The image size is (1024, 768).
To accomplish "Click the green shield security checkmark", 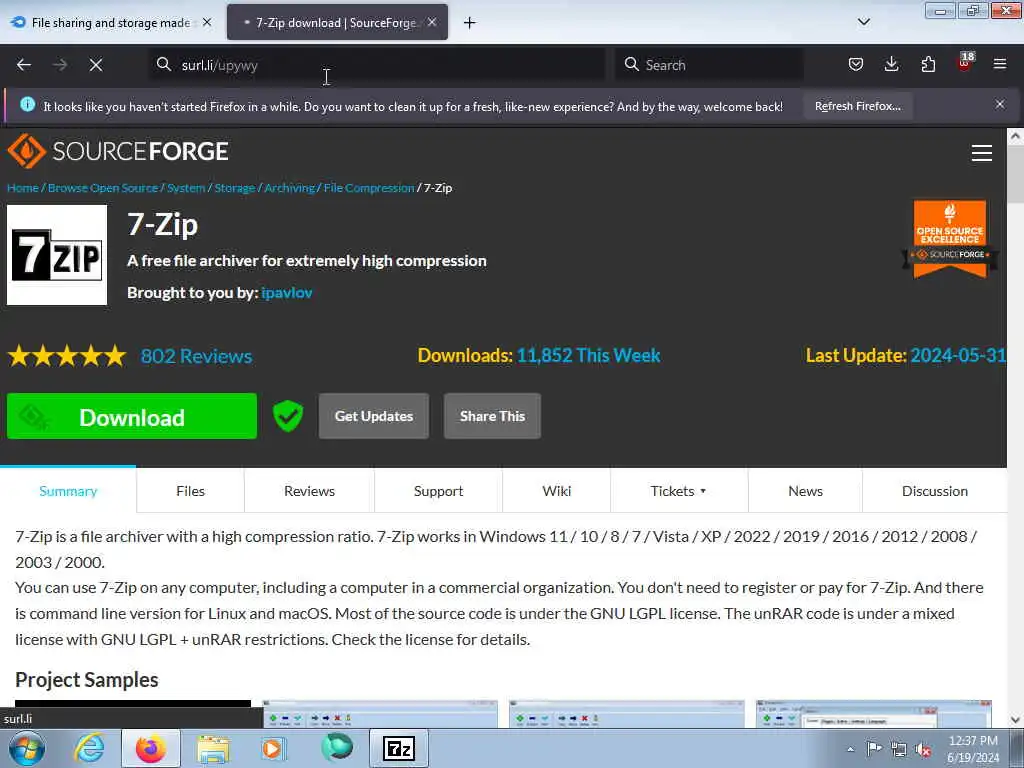I will click(x=288, y=416).
